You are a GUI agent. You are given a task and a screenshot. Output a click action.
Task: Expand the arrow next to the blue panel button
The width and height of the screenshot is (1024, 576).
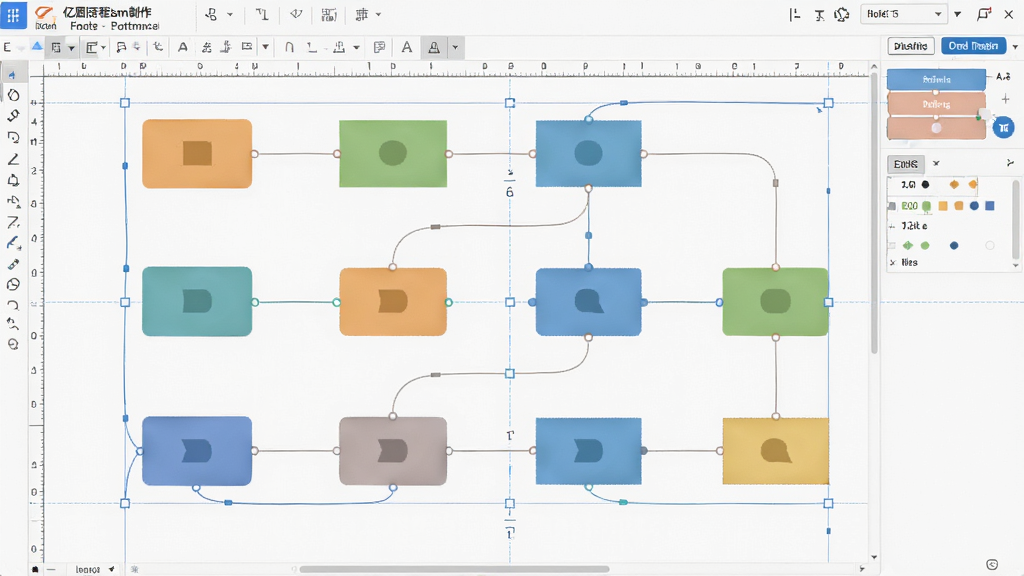tap(1015, 46)
